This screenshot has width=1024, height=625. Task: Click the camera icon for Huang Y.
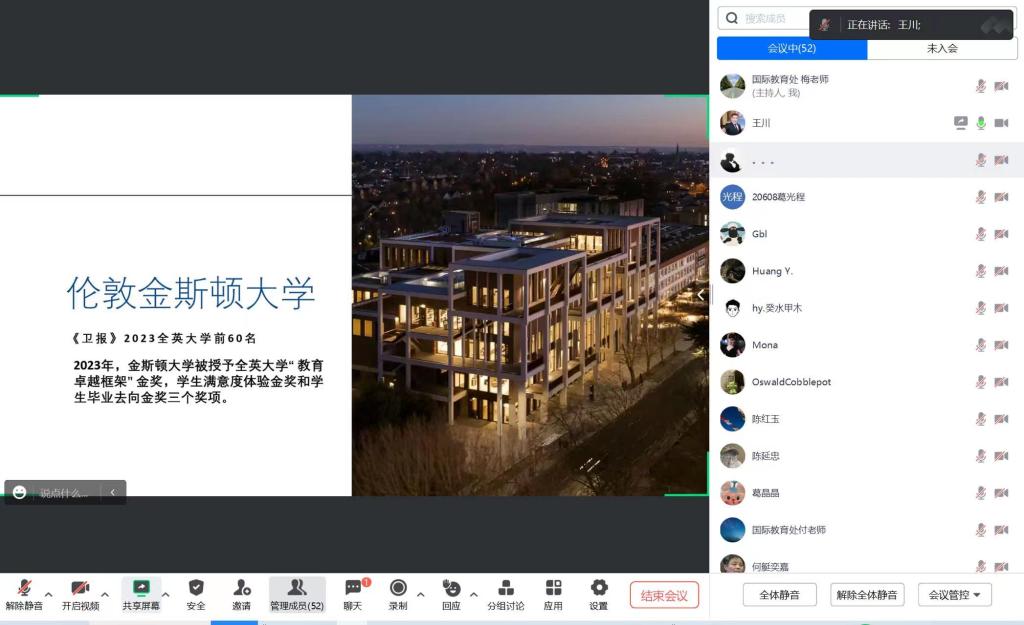tap(1001, 270)
